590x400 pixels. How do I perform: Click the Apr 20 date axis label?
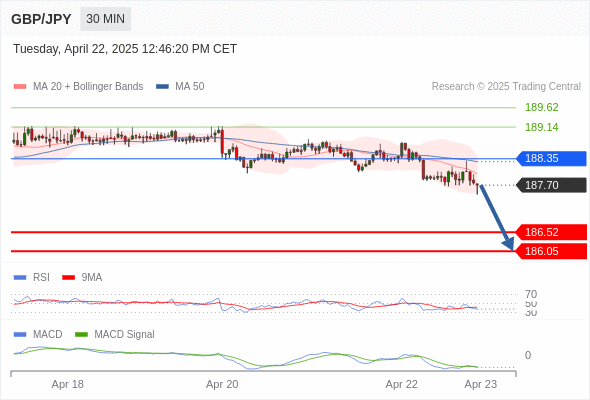click(222, 384)
